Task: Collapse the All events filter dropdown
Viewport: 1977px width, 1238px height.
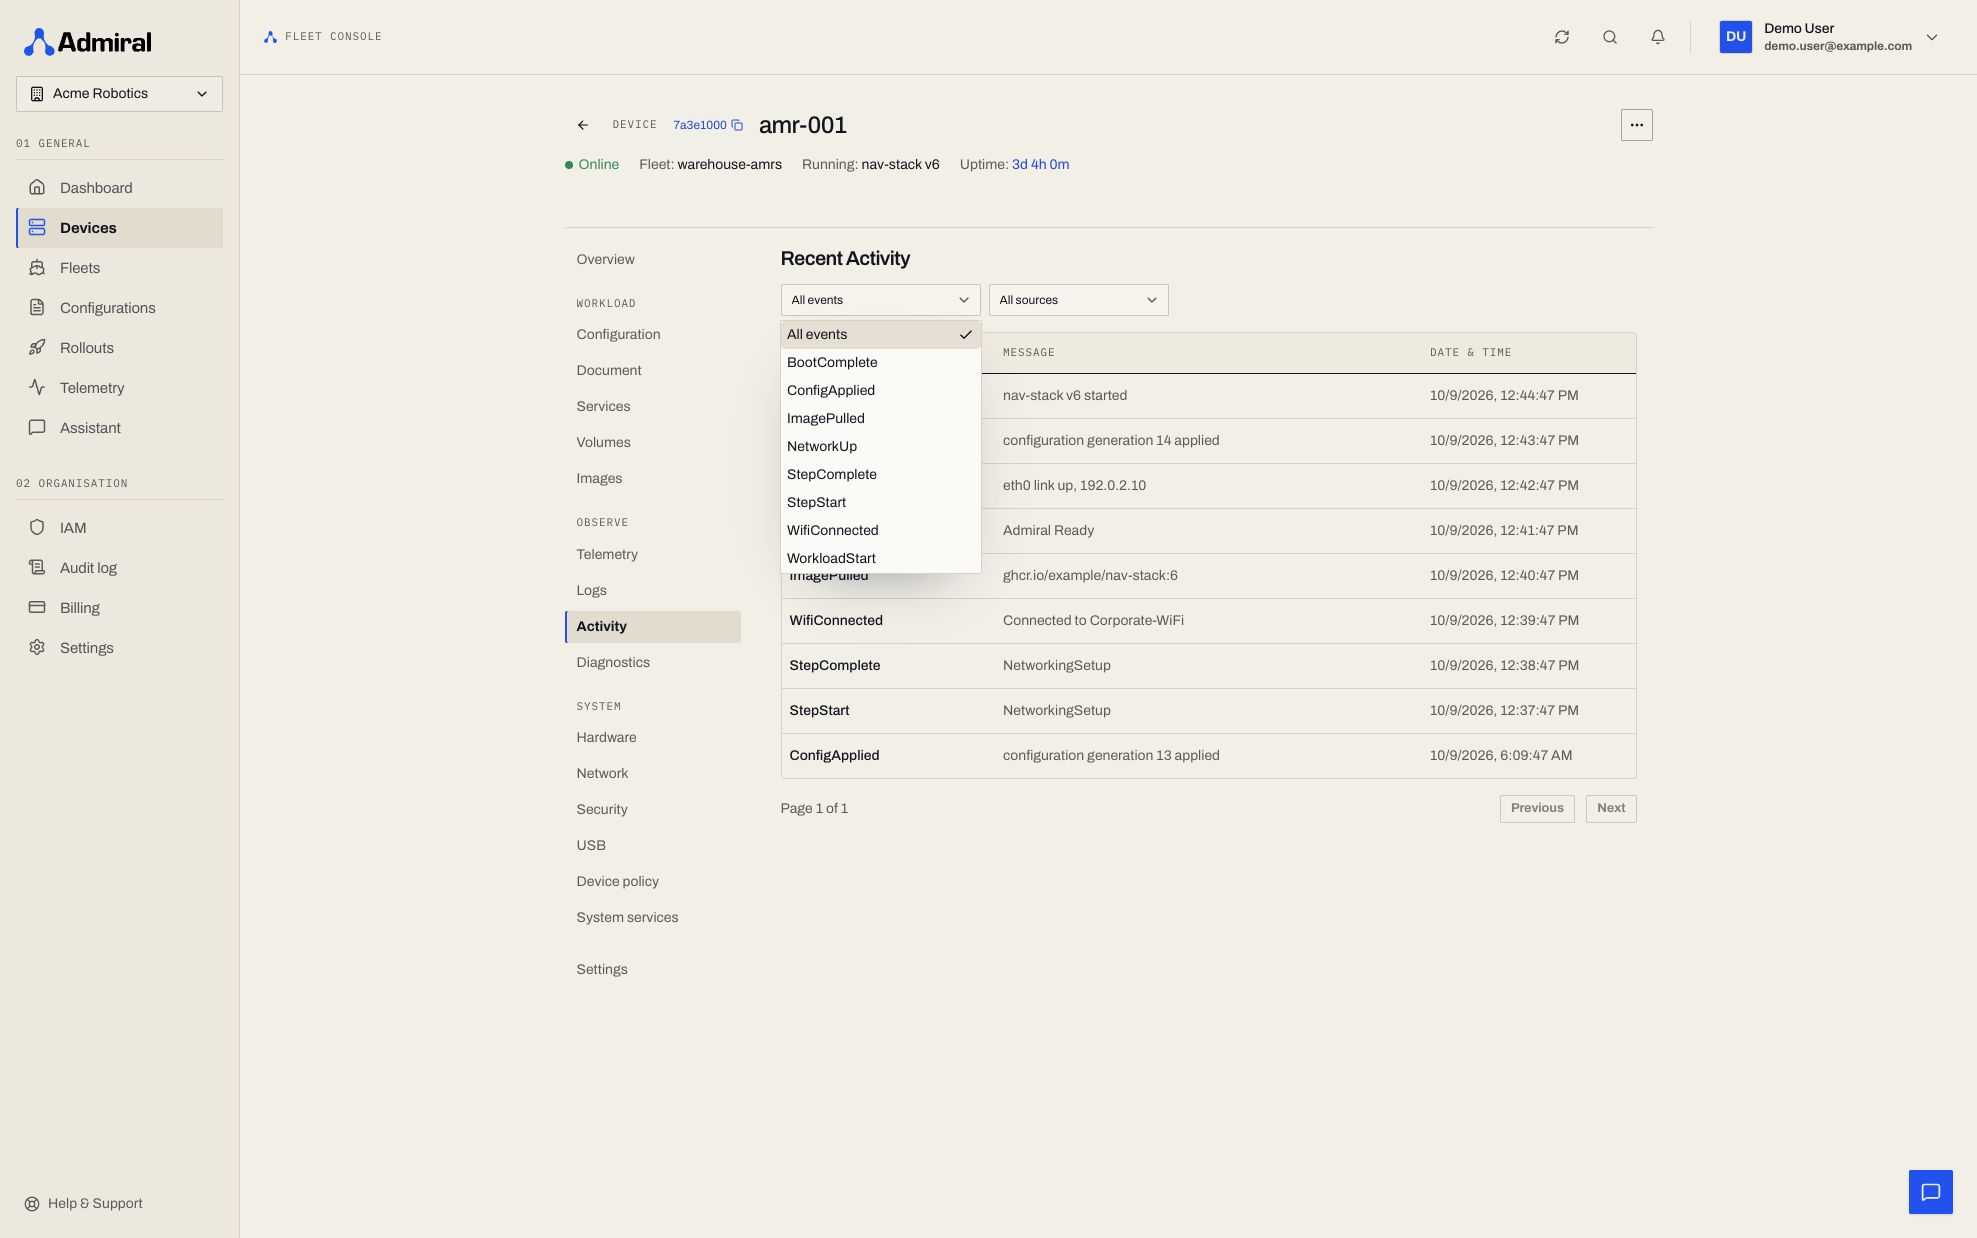Action: 880,300
